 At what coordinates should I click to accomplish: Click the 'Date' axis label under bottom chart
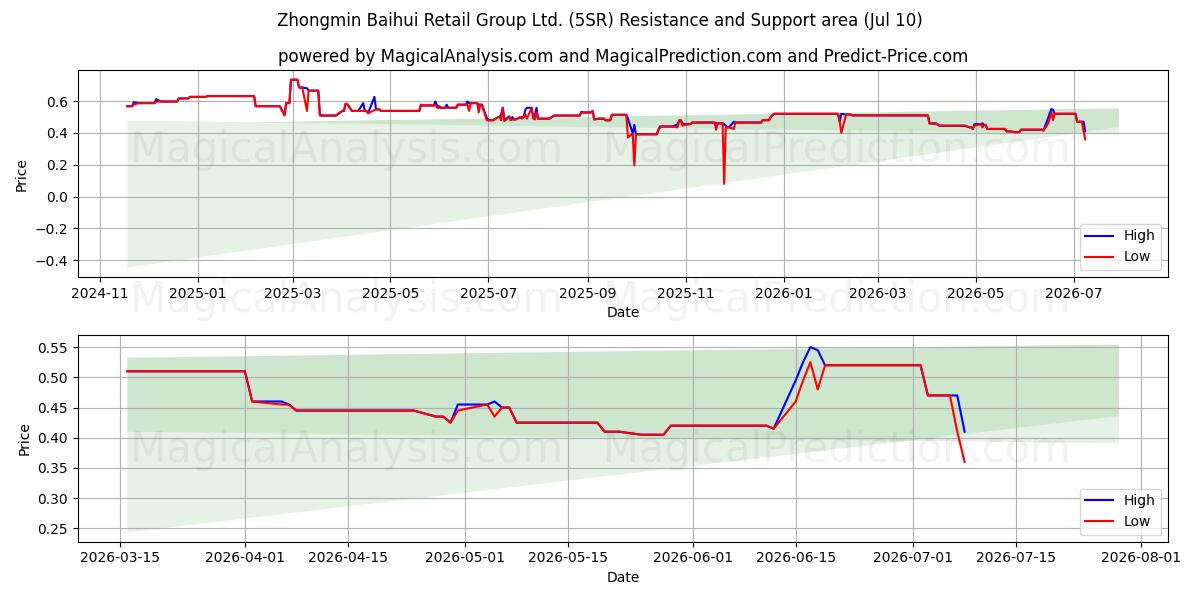point(622,577)
